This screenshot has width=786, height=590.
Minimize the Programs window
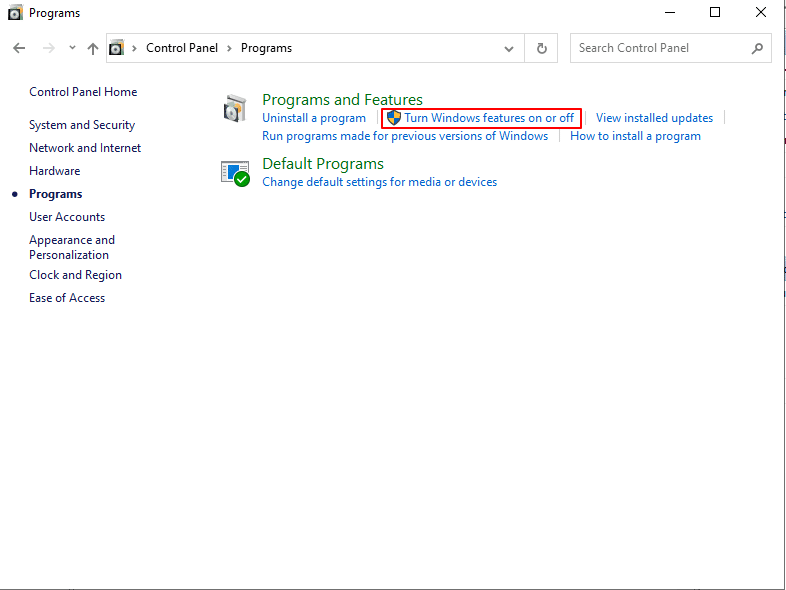tap(670, 13)
